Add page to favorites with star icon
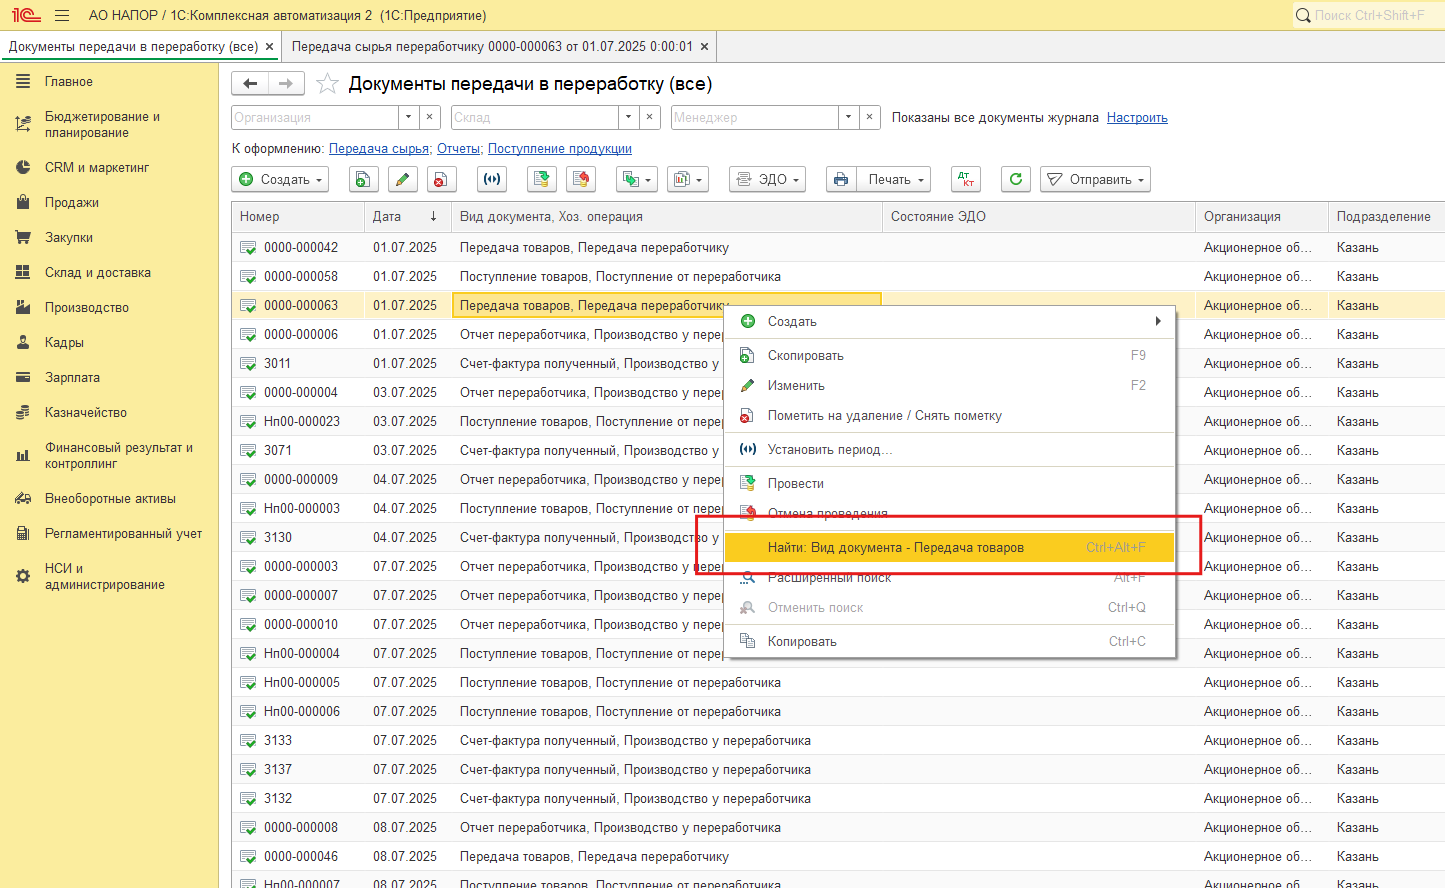 click(x=327, y=84)
